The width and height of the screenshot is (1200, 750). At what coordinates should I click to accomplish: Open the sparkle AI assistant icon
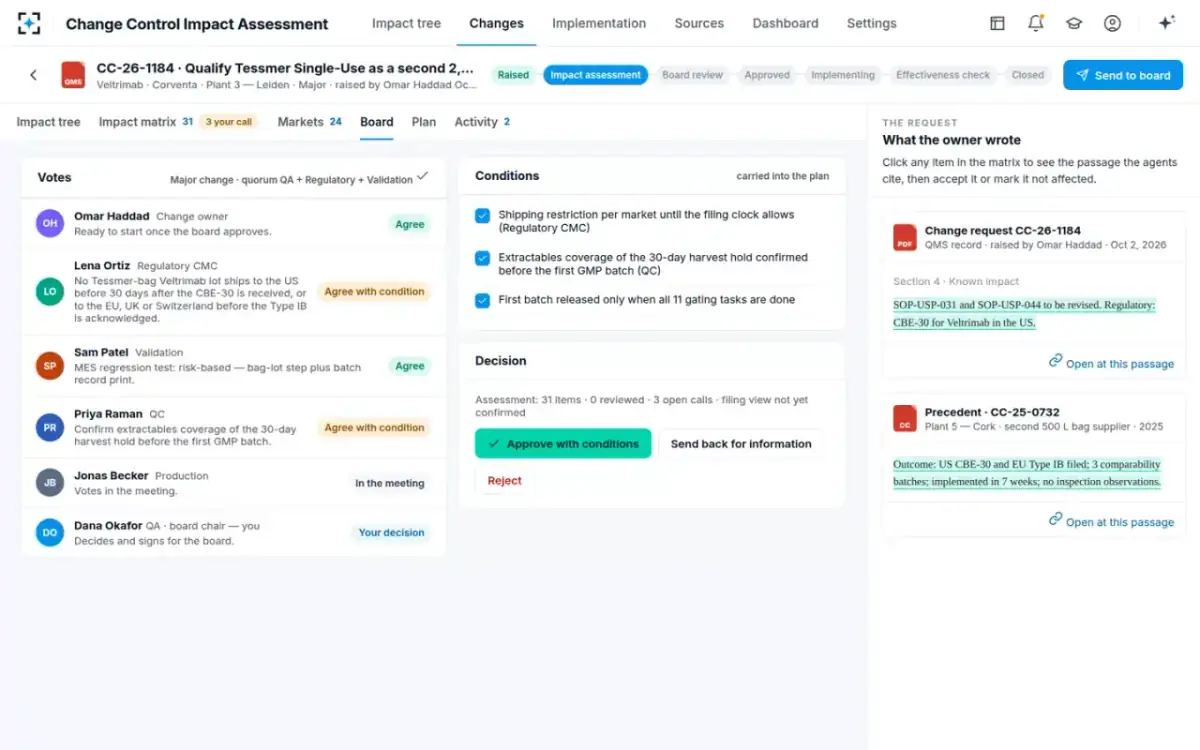1166,23
